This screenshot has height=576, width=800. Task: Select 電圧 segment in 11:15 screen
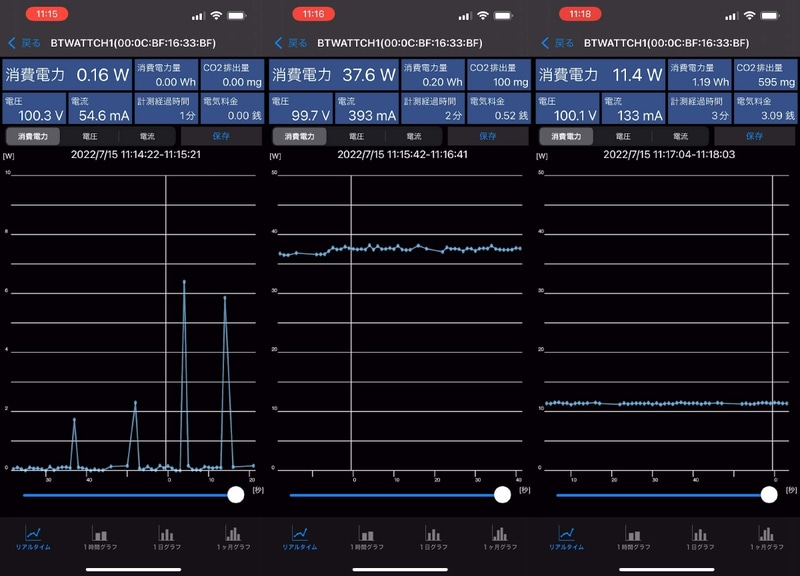[x=90, y=136]
